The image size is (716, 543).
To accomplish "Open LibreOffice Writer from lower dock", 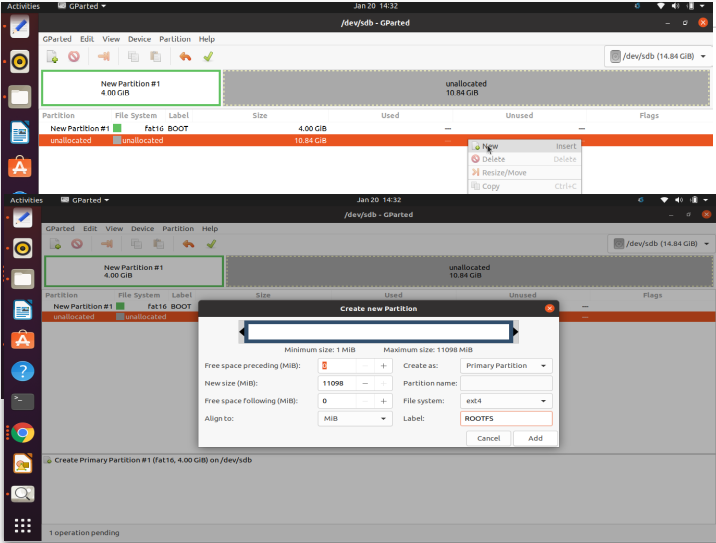I will [22, 311].
